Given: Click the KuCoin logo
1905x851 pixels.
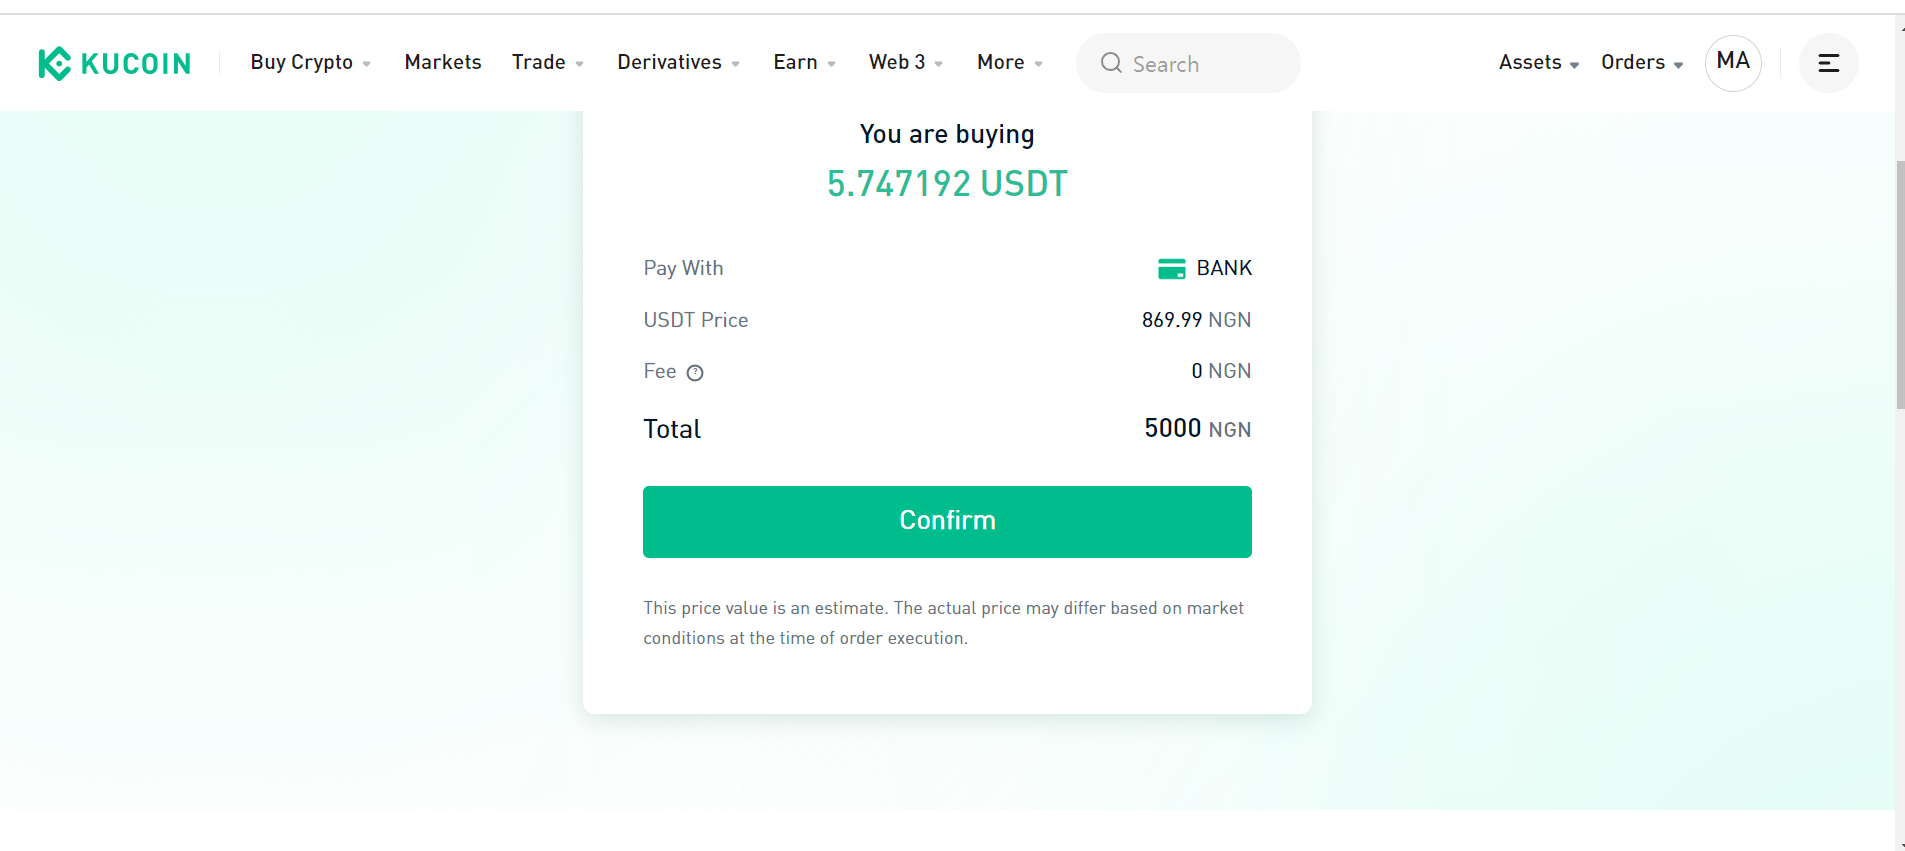Looking at the screenshot, I should click(x=114, y=63).
